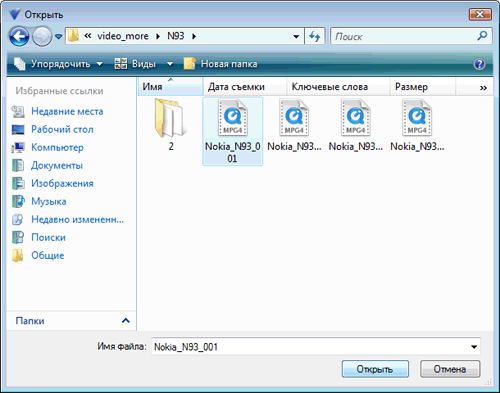500x393 pixels.
Task: Select the fourth Nokia_N93 MPG4 file
Action: (417, 126)
